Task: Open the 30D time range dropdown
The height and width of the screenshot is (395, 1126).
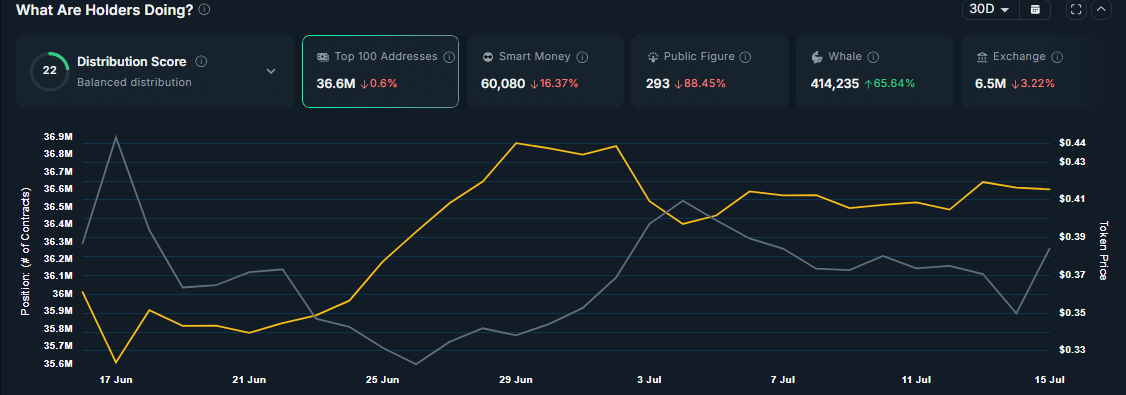Action: tap(989, 9)
